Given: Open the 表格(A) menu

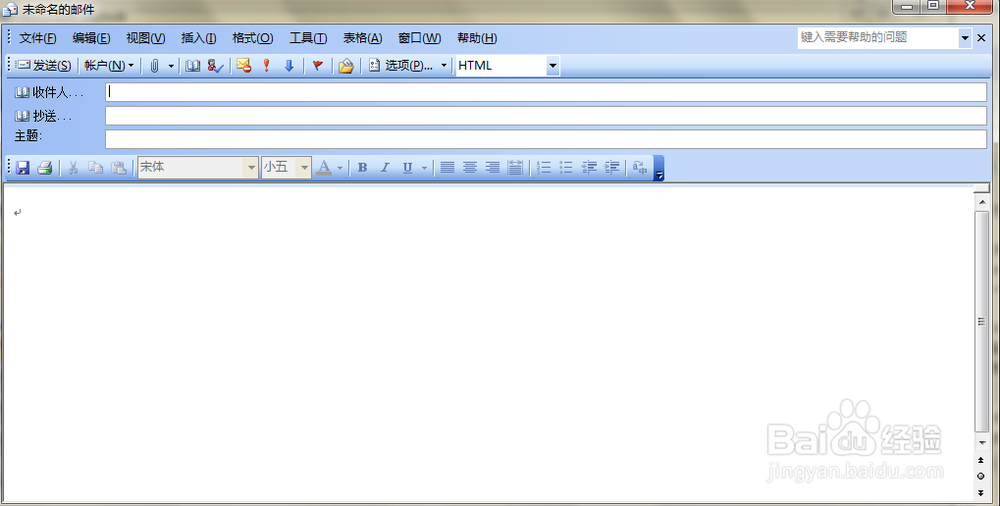Looking at the screenshot, I should click(x=362, y=38).
